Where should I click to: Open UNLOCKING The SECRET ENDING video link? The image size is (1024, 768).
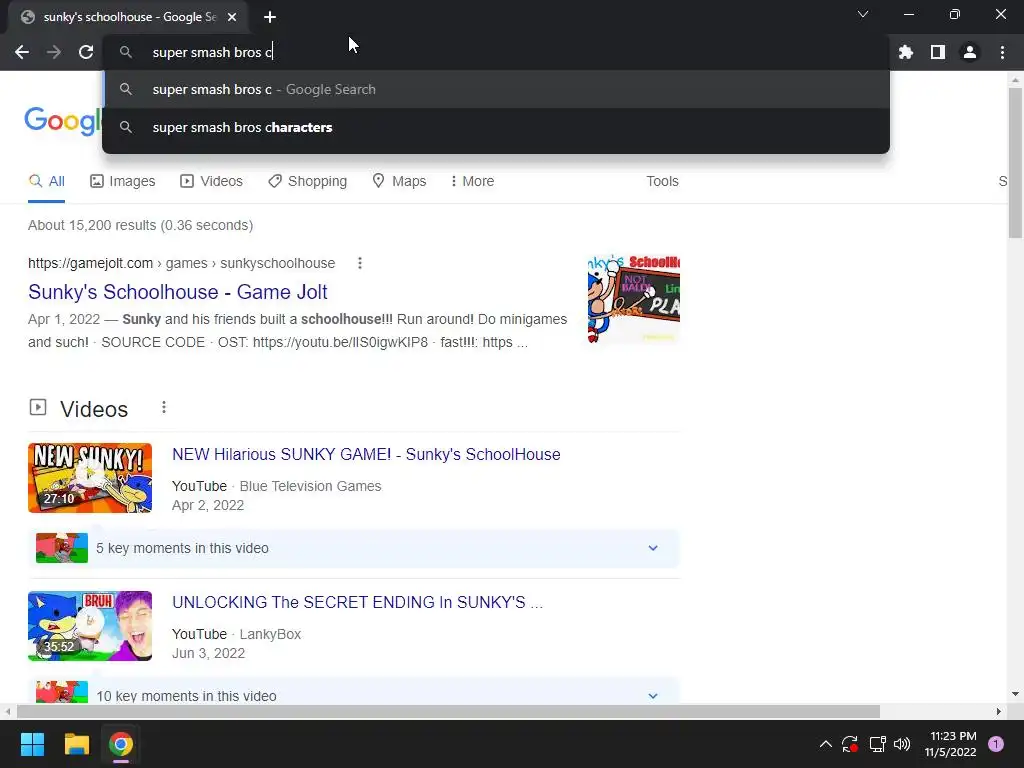(357, 602)
